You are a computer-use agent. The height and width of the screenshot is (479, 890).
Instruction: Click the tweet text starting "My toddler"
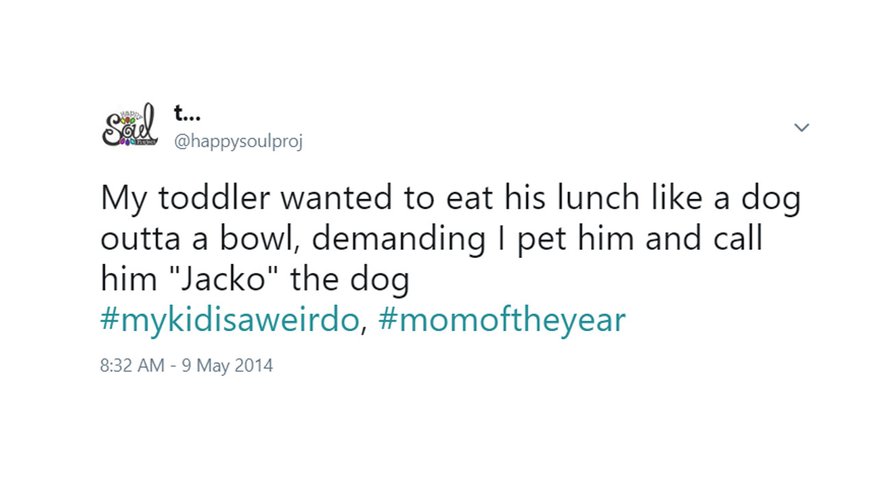451,238
